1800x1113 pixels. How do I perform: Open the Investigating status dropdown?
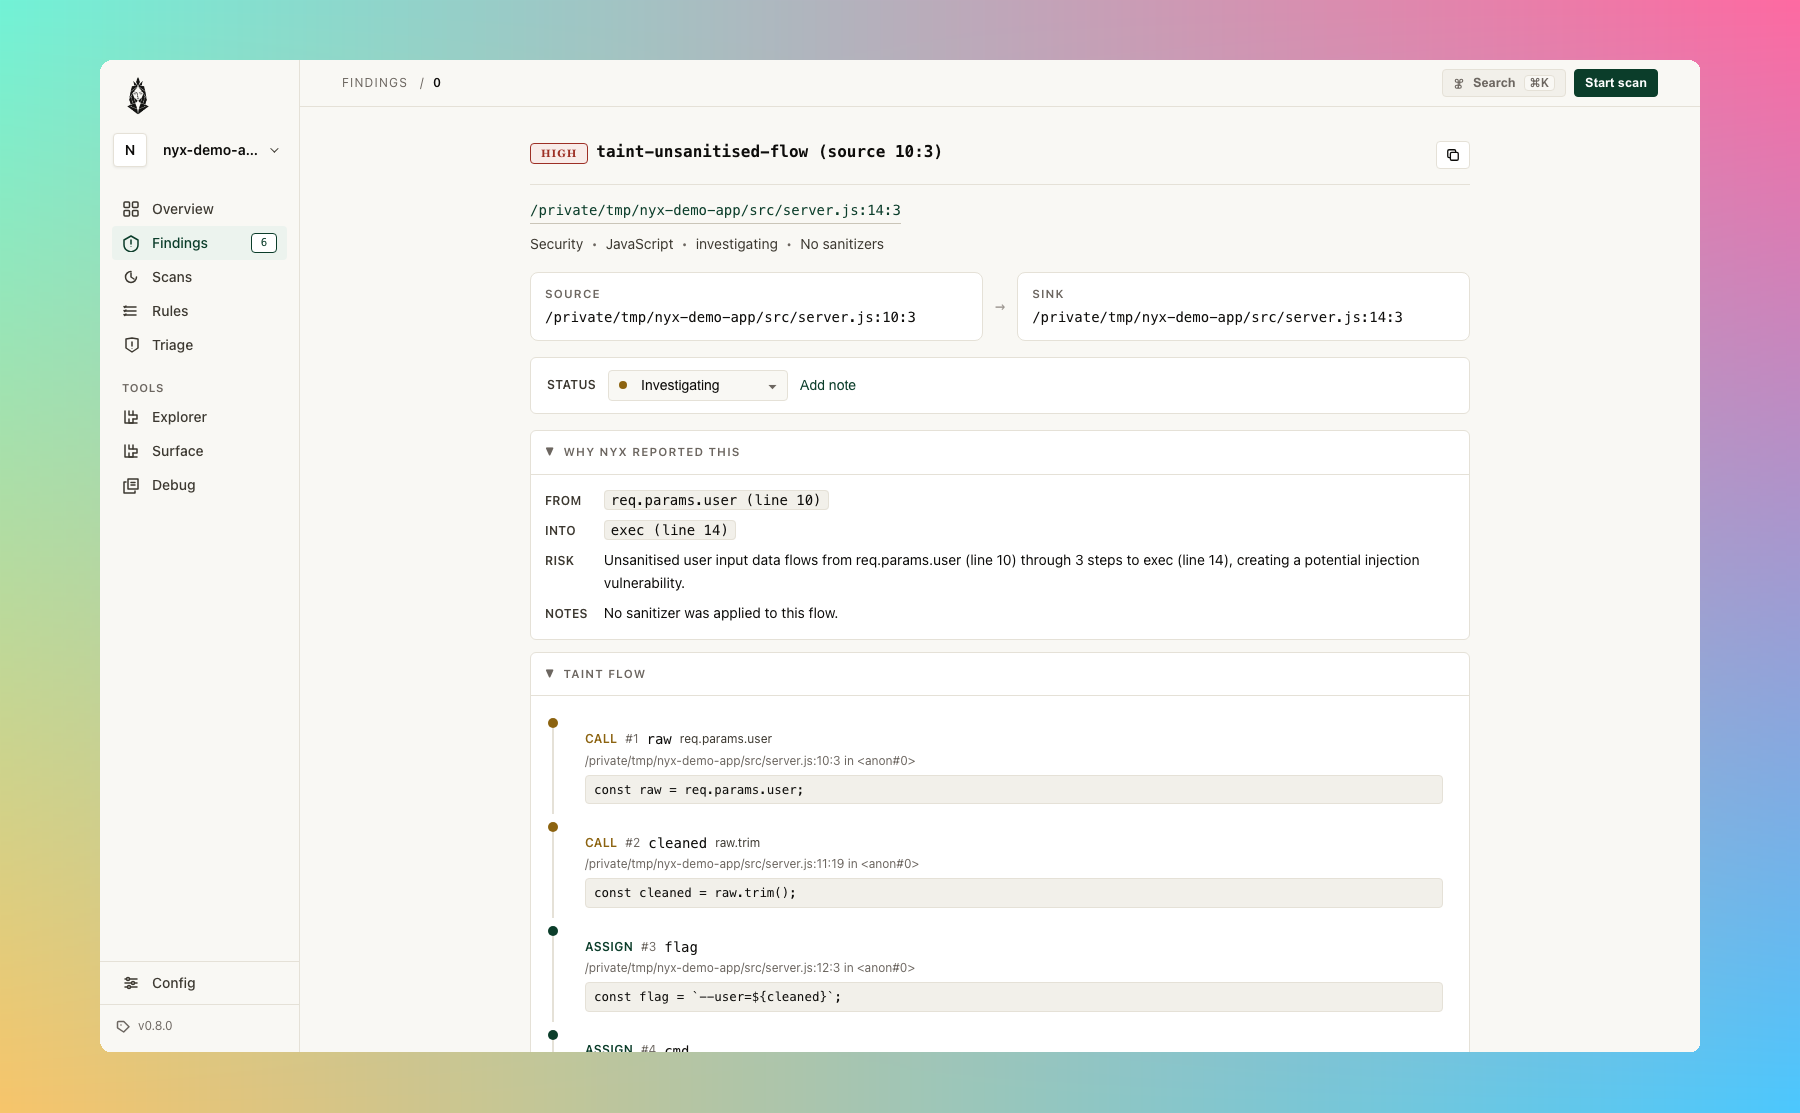point(697,385)
